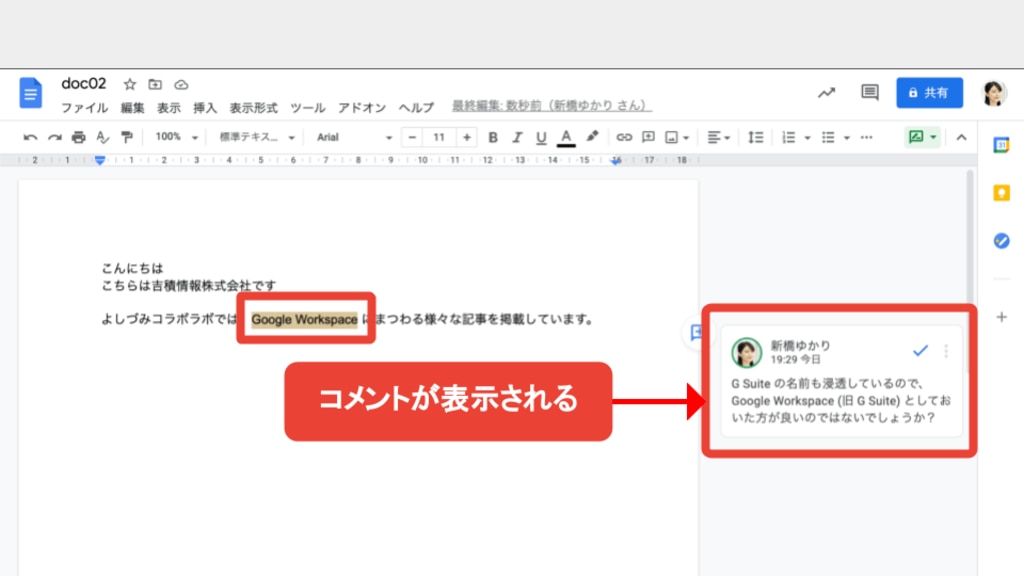Toggle bold formatting
The image size is (1024, 576).
(x=493, y=137)
